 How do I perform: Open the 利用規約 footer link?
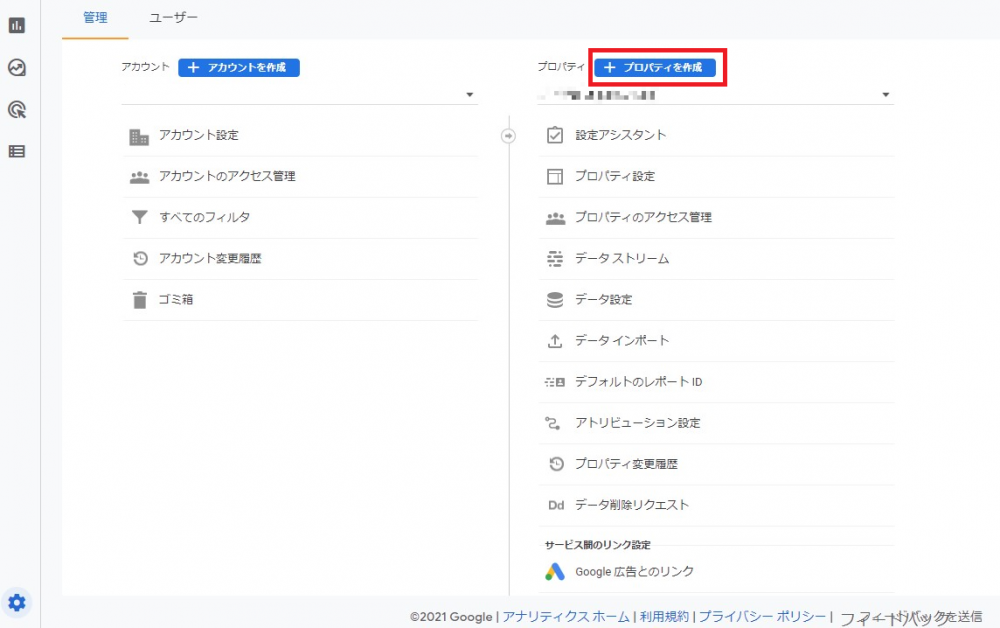(664, 617)
